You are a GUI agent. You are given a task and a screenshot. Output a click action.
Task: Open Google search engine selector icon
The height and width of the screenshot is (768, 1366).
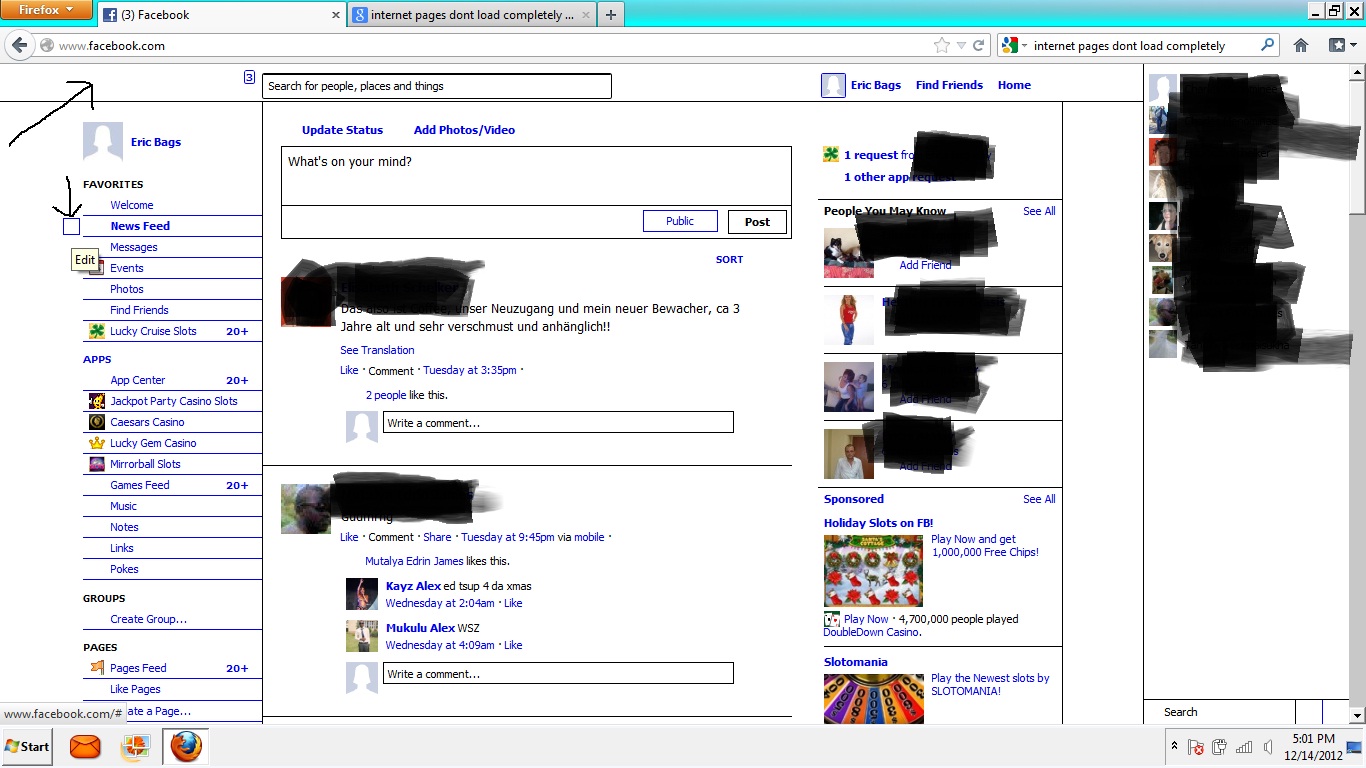tap(1012, 45)
